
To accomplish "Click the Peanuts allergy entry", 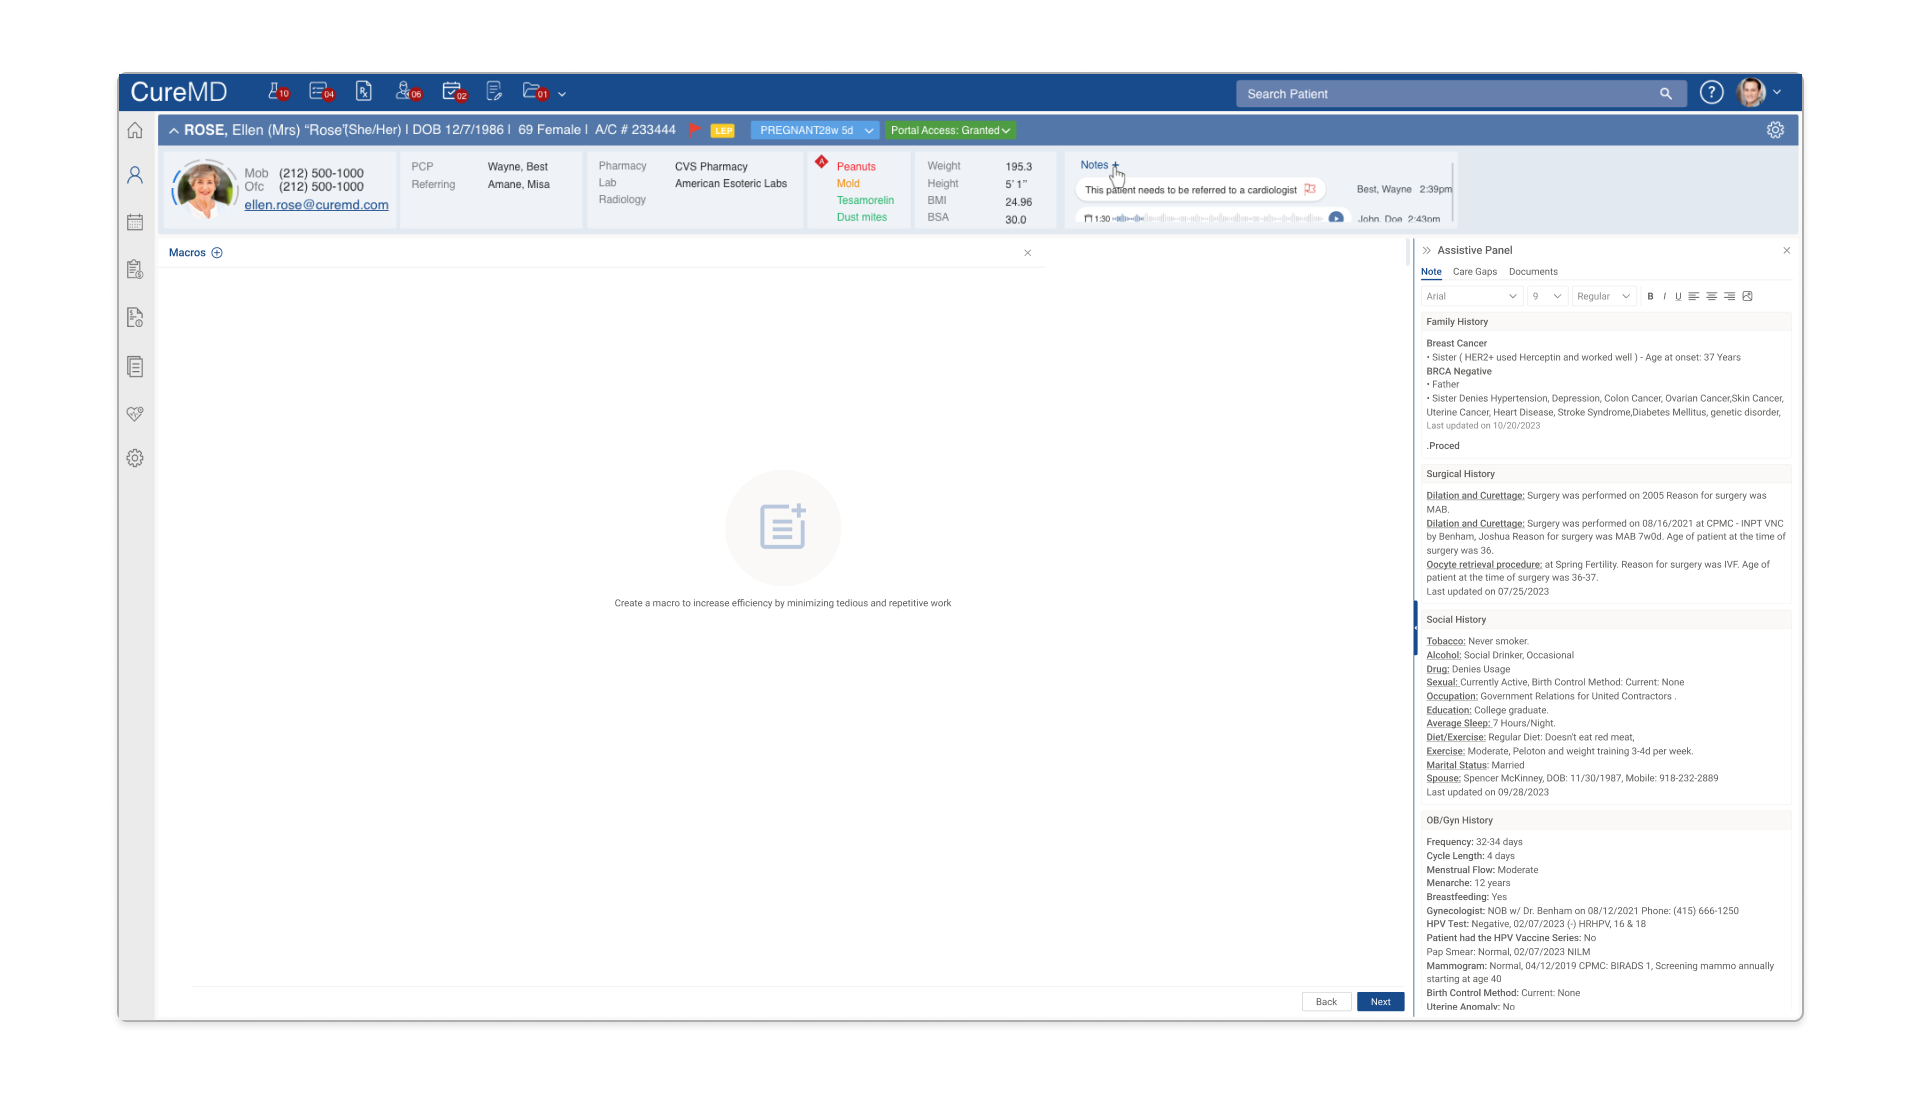I will (x=856, y=167).
